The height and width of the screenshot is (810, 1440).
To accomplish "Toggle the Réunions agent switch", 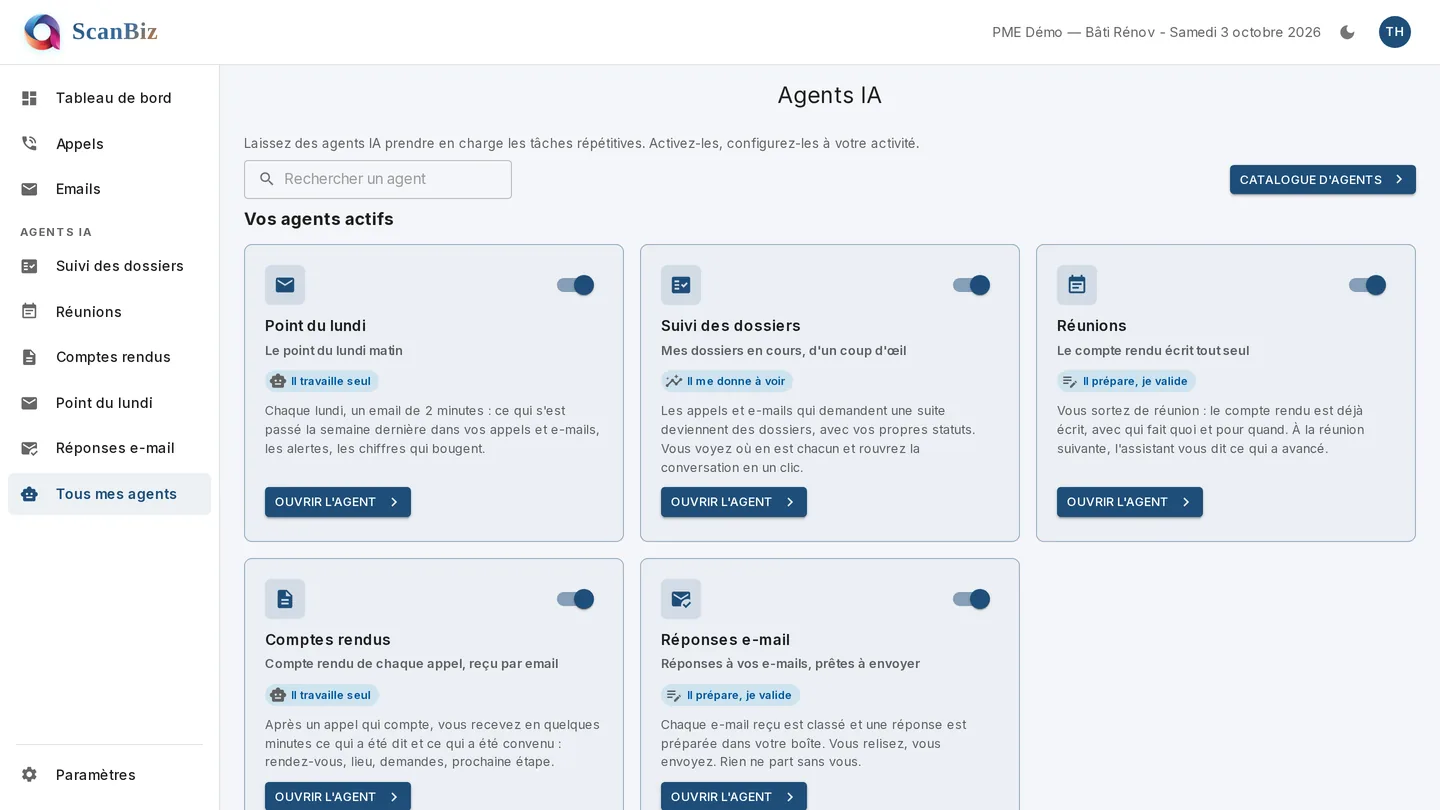I will pyautogui.click(x=1367, y=285).
